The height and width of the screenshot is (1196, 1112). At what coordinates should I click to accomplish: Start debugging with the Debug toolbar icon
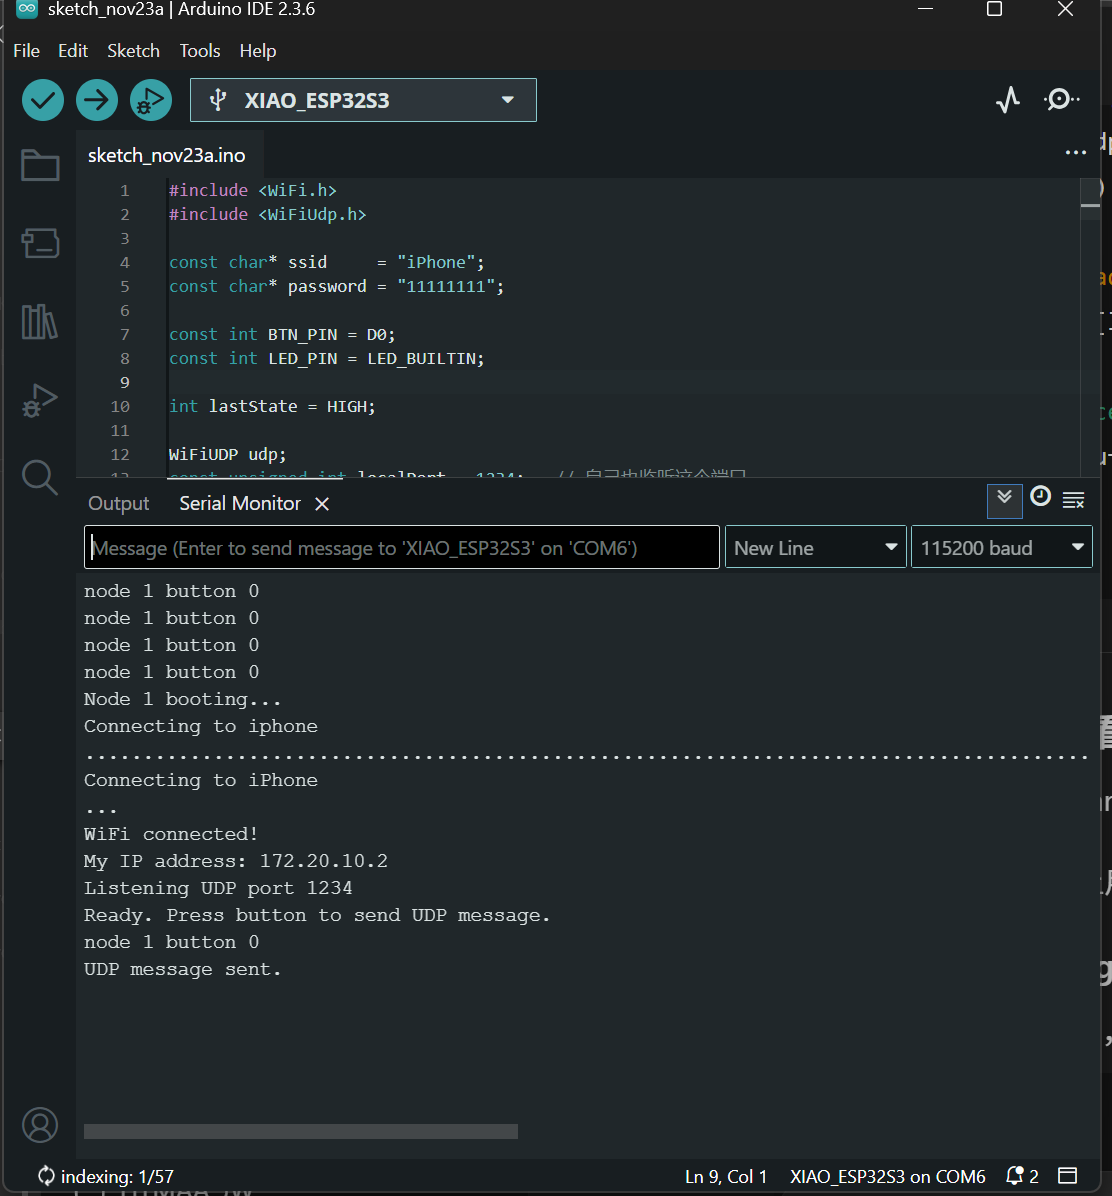[x=151, y=100]
